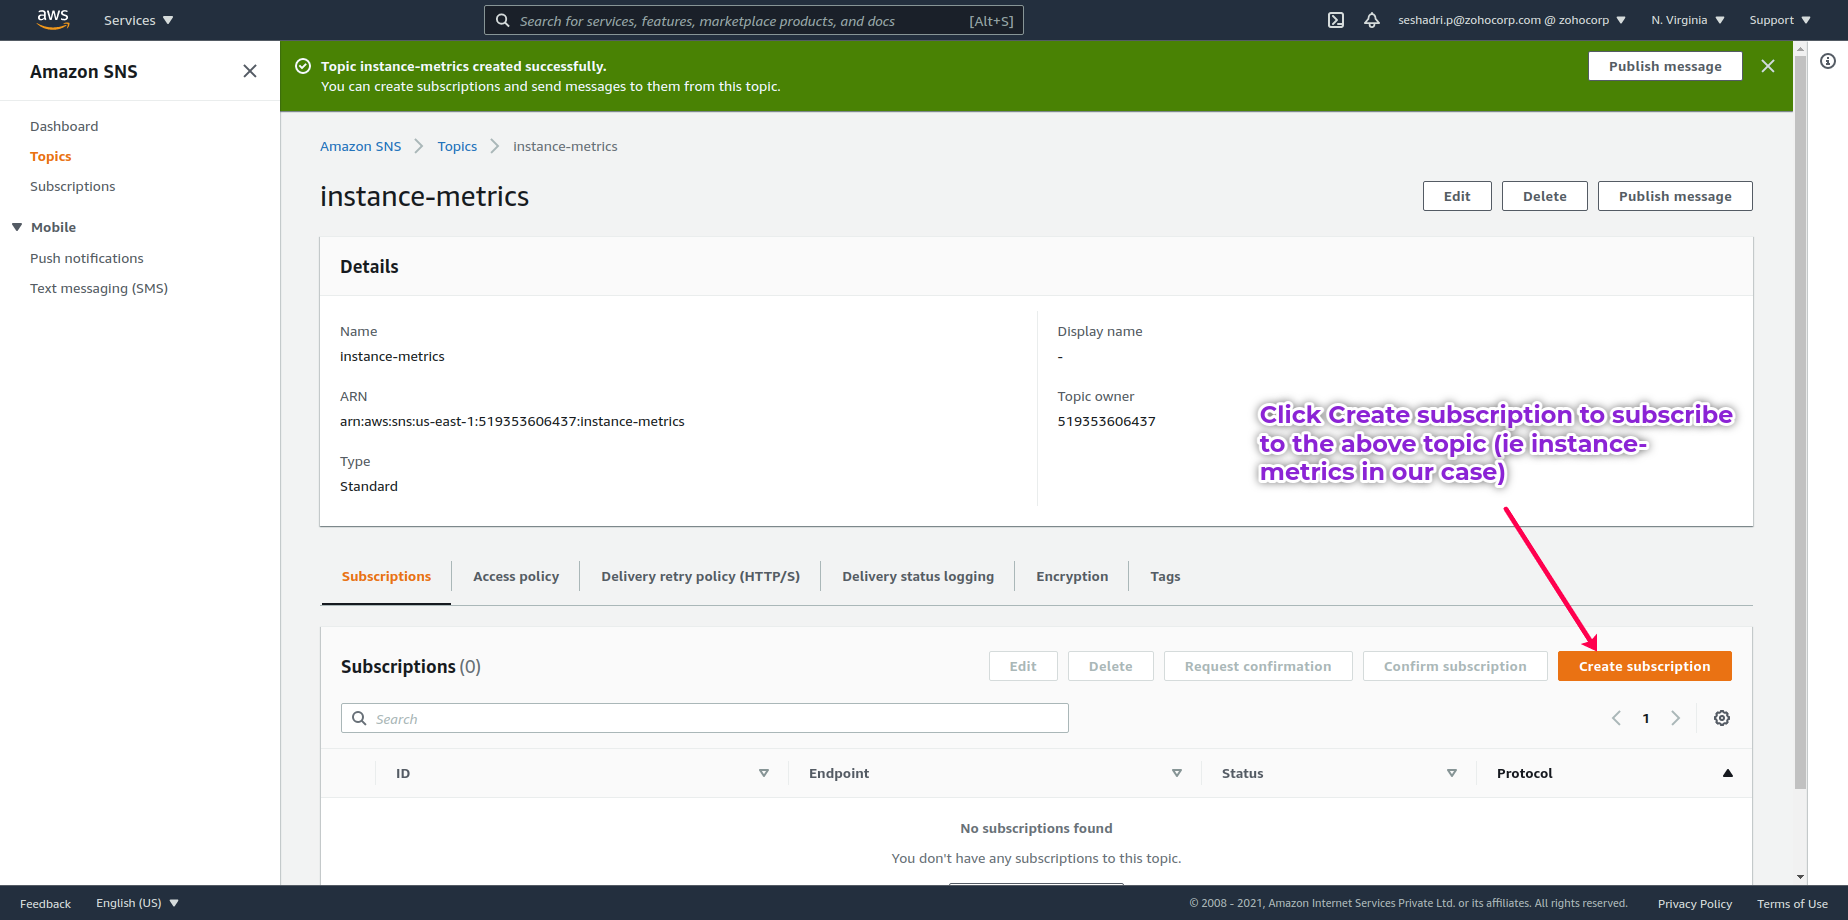Open Push notifications in the sidebar
Image resolution: width=1848 pixels, height=920 pixels.
(87, 258)
